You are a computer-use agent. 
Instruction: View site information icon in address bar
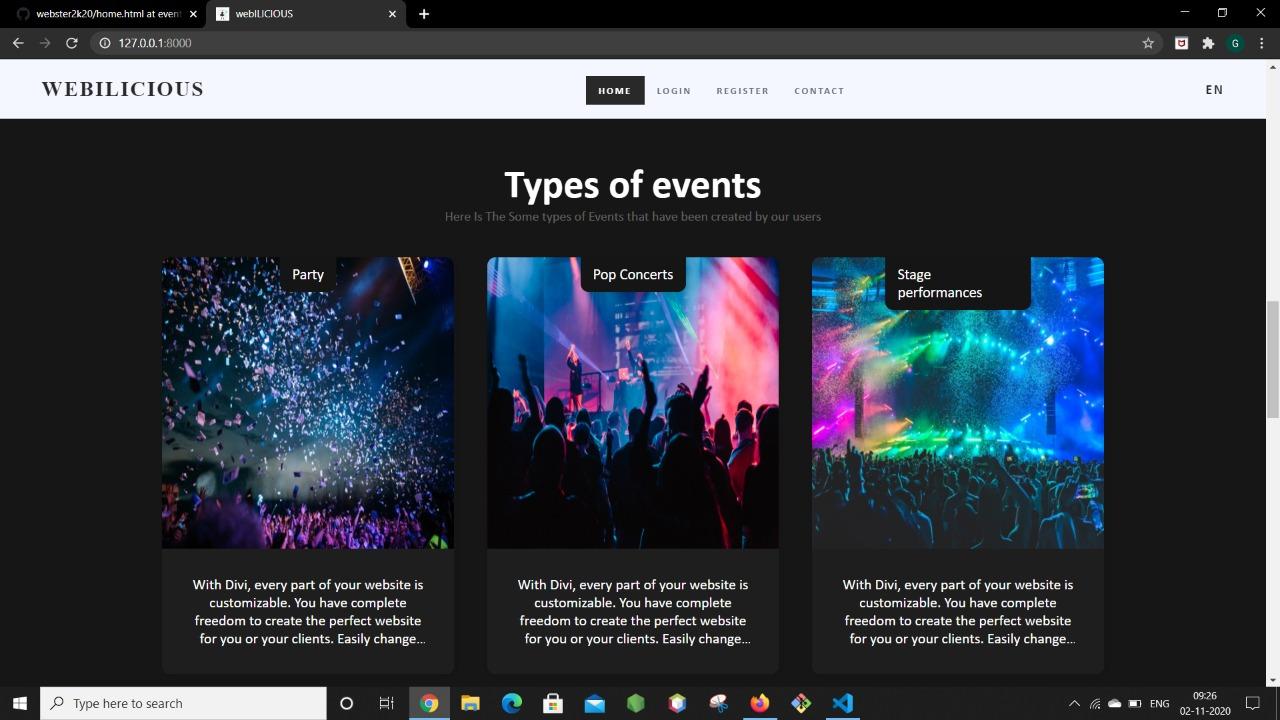pos(104,43)
